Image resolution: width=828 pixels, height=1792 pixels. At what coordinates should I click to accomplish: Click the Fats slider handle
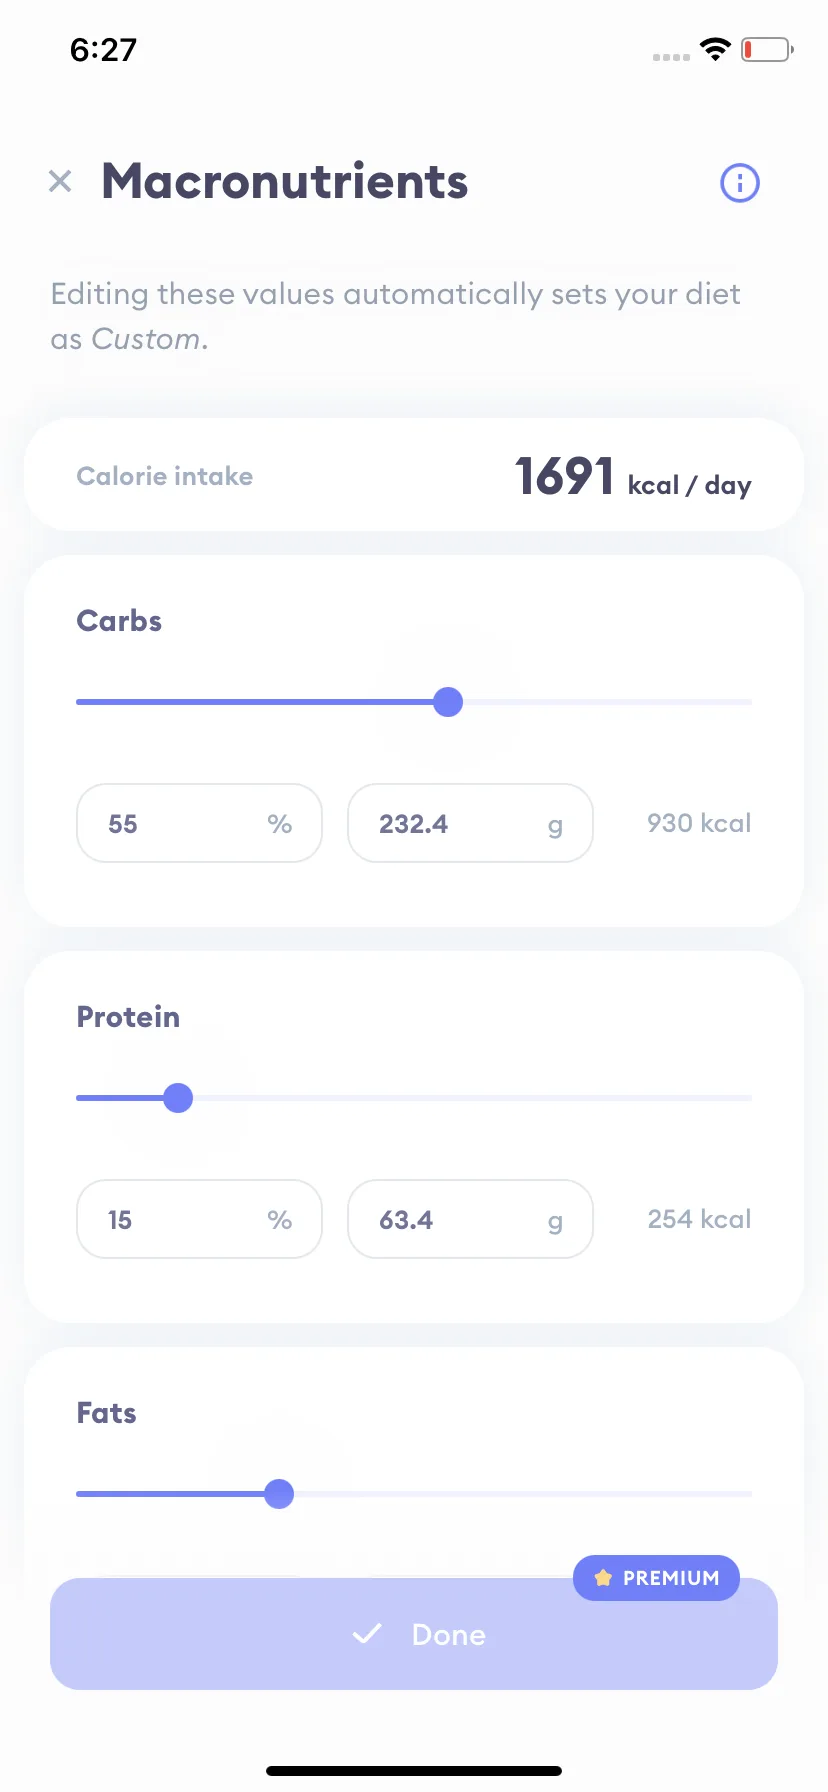click(279, 1494)
